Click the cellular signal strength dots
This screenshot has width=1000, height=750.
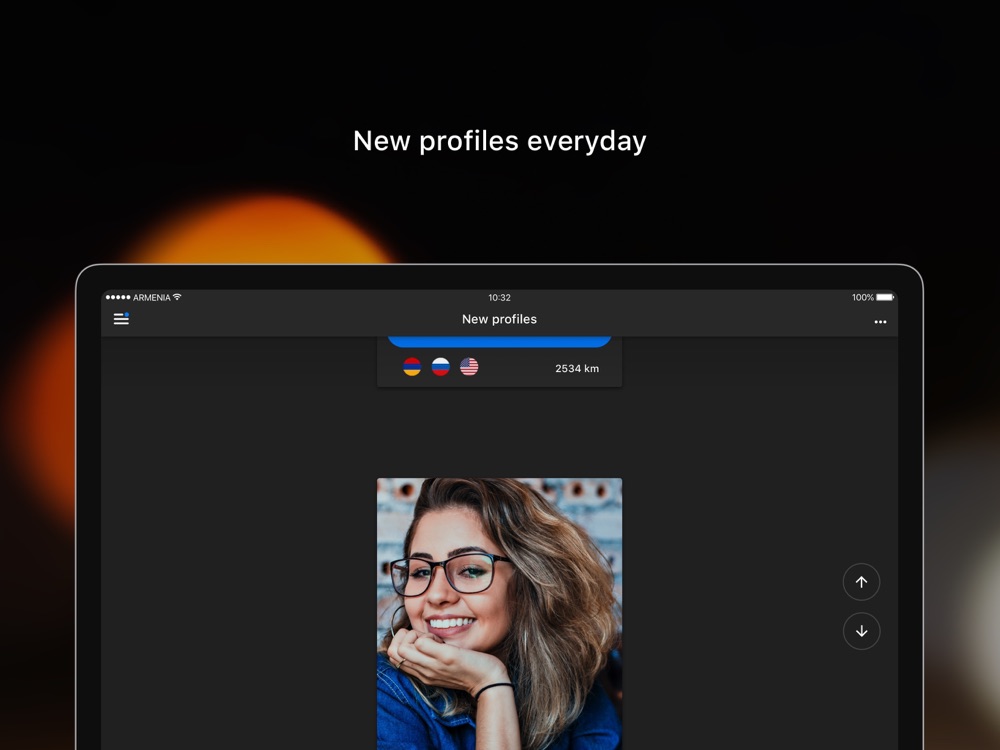pos(118,297)
